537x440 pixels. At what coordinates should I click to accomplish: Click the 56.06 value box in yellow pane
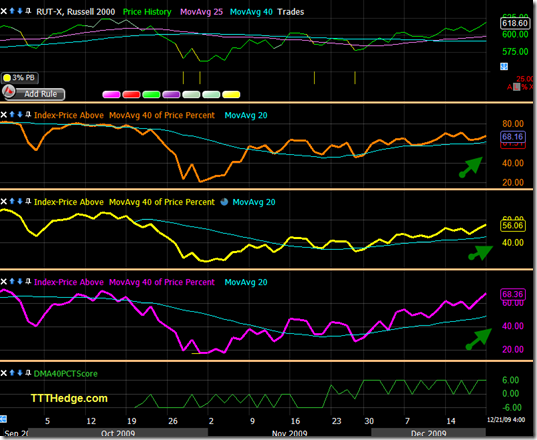512,226
